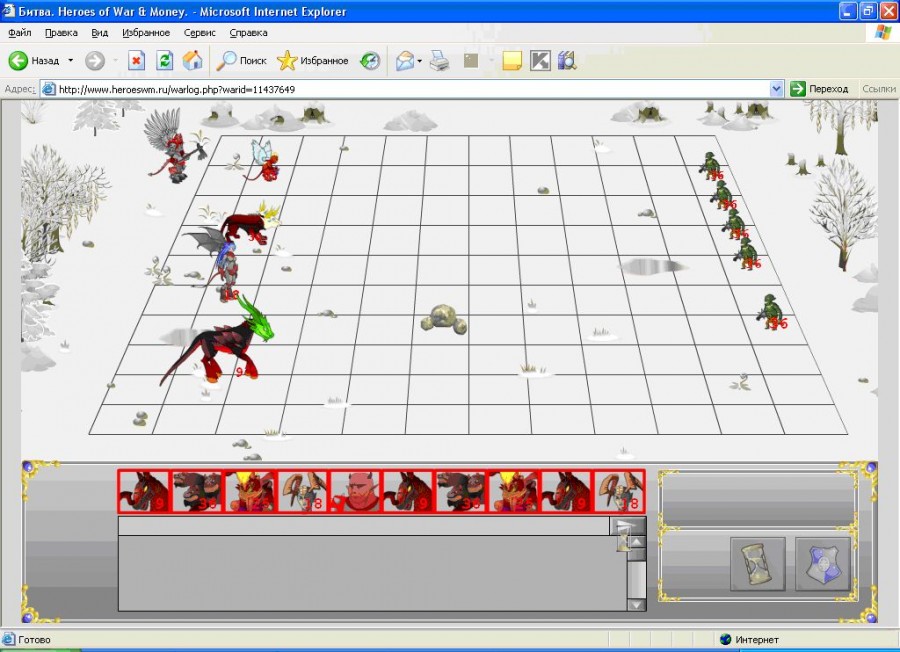Select the red cerberus unit on battlefield

(x=251, y=225)
